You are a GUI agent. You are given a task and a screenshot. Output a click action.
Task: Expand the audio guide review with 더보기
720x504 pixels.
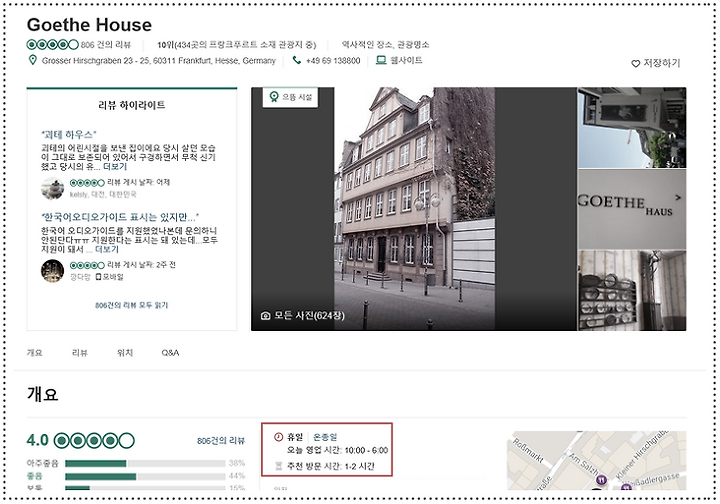tap(107, 249)
